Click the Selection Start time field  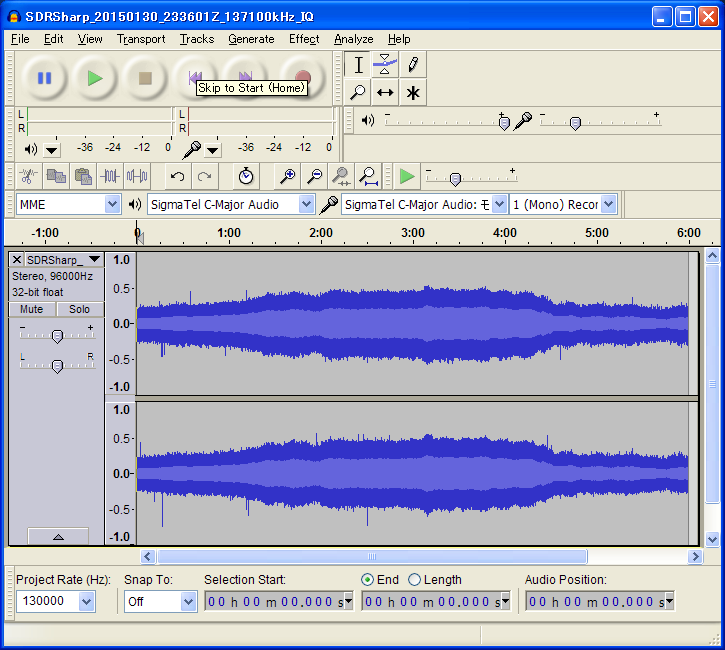(279, 601)
